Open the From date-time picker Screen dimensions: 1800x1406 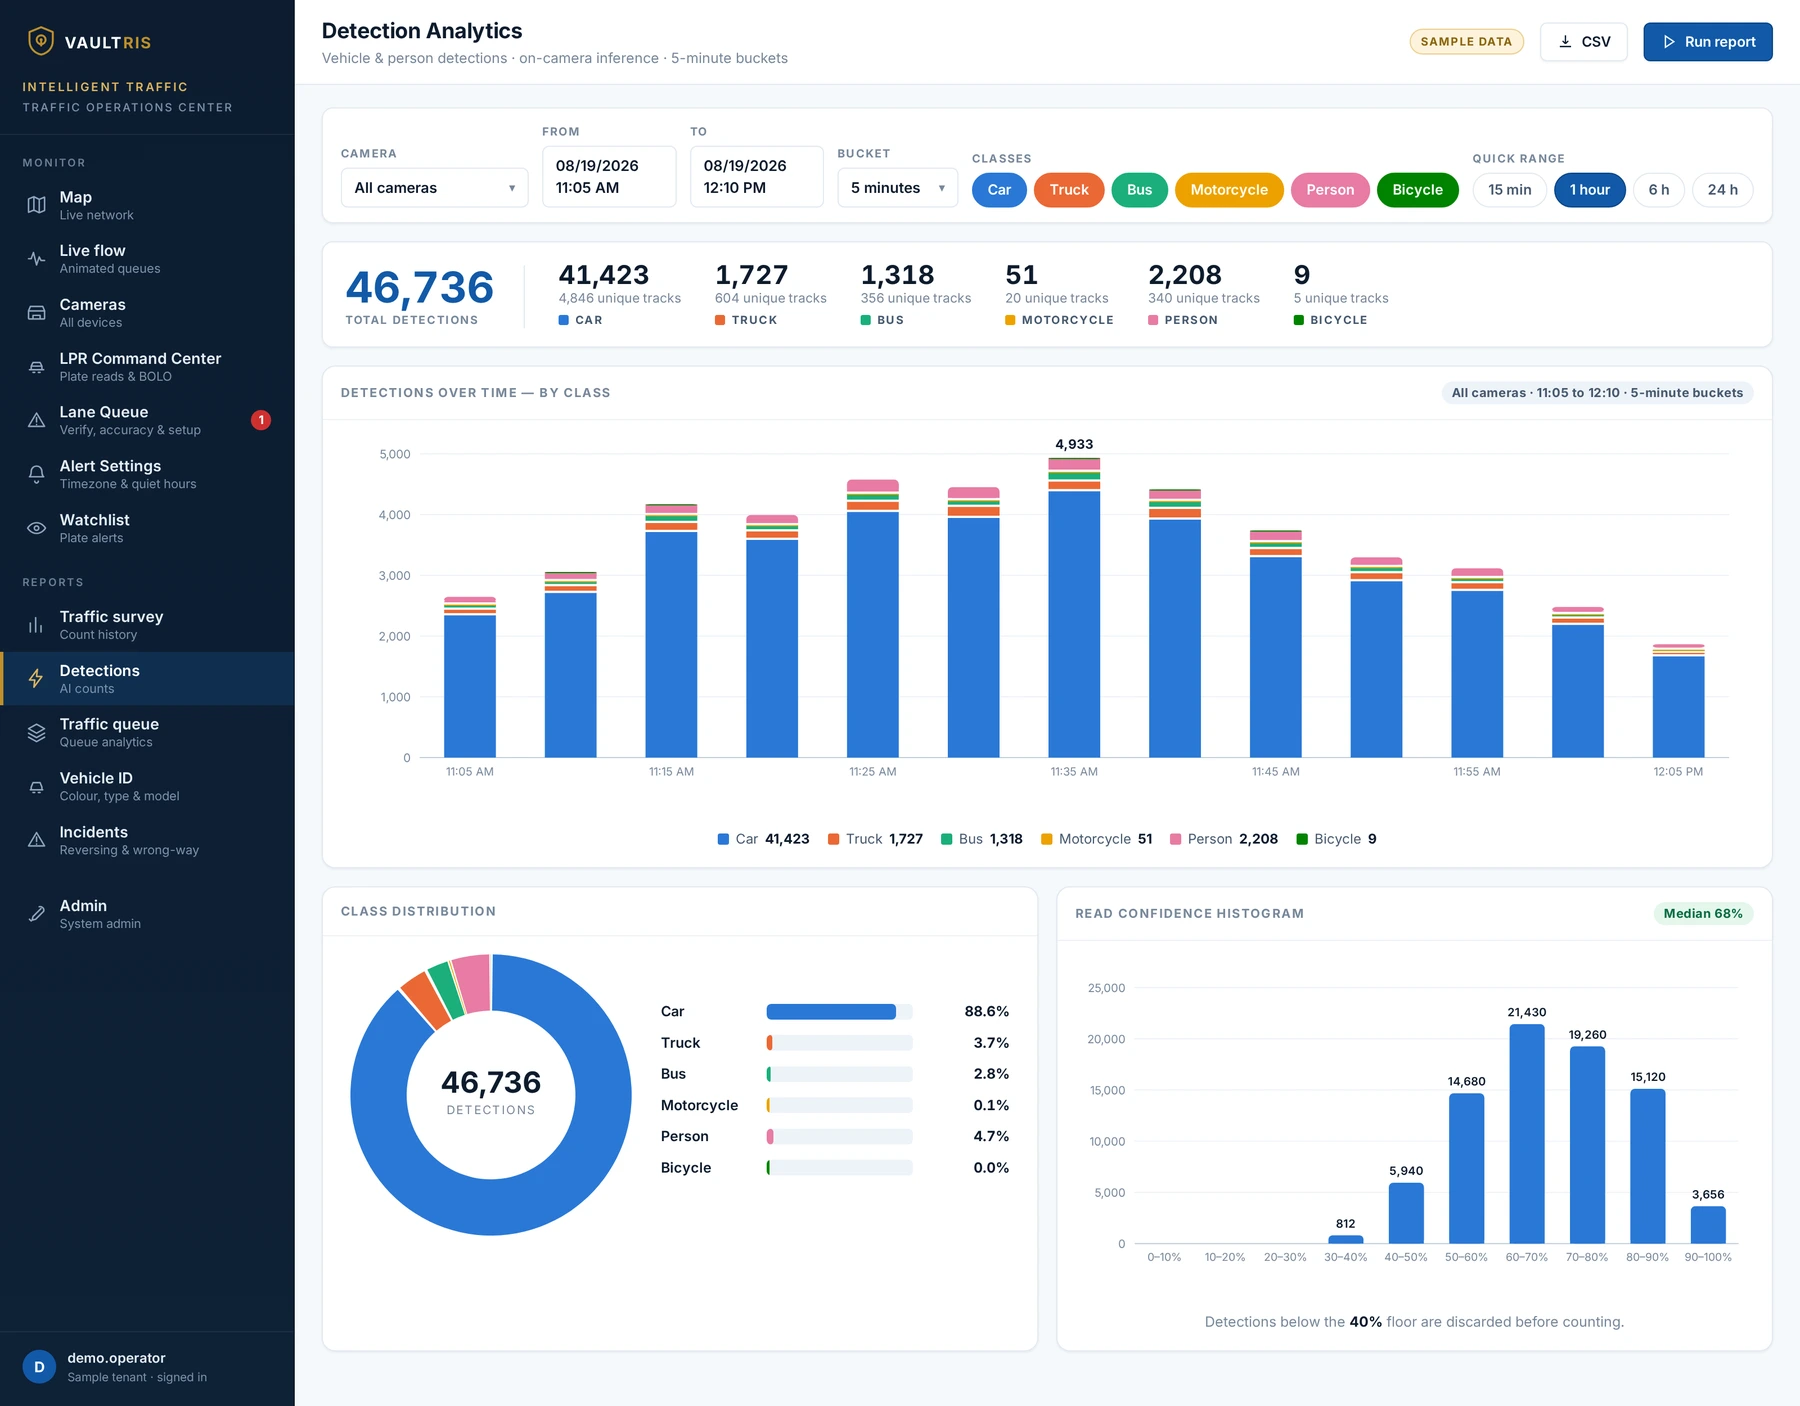(x=609, y=177)
